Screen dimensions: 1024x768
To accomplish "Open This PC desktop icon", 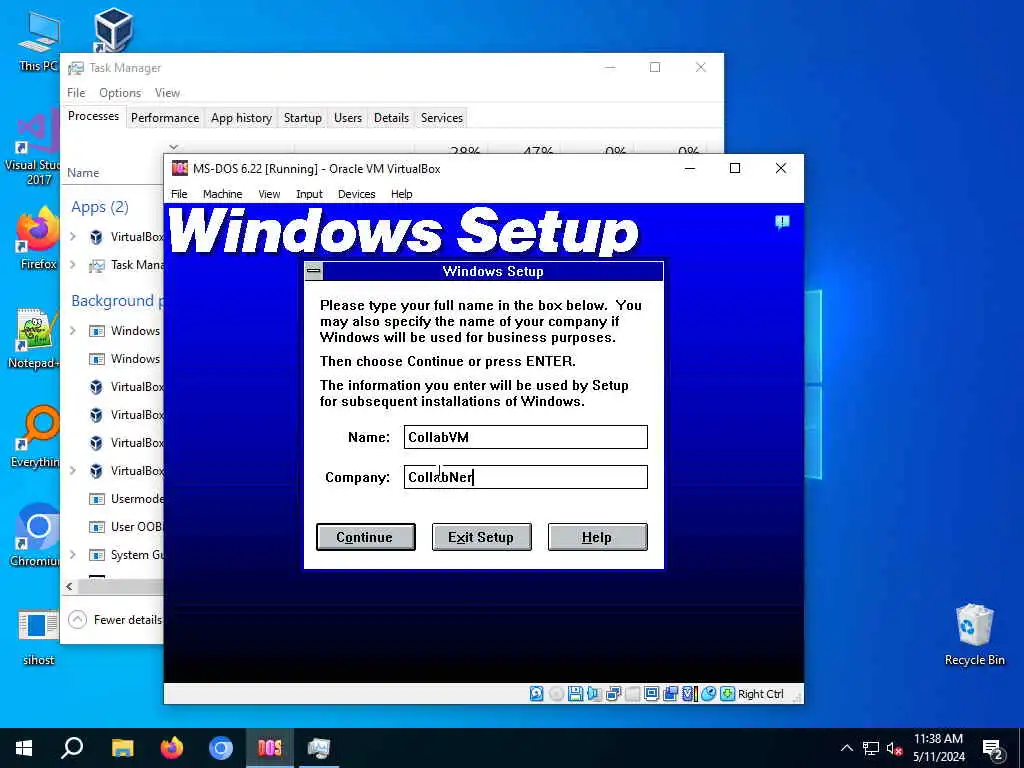I will [38, 41].
